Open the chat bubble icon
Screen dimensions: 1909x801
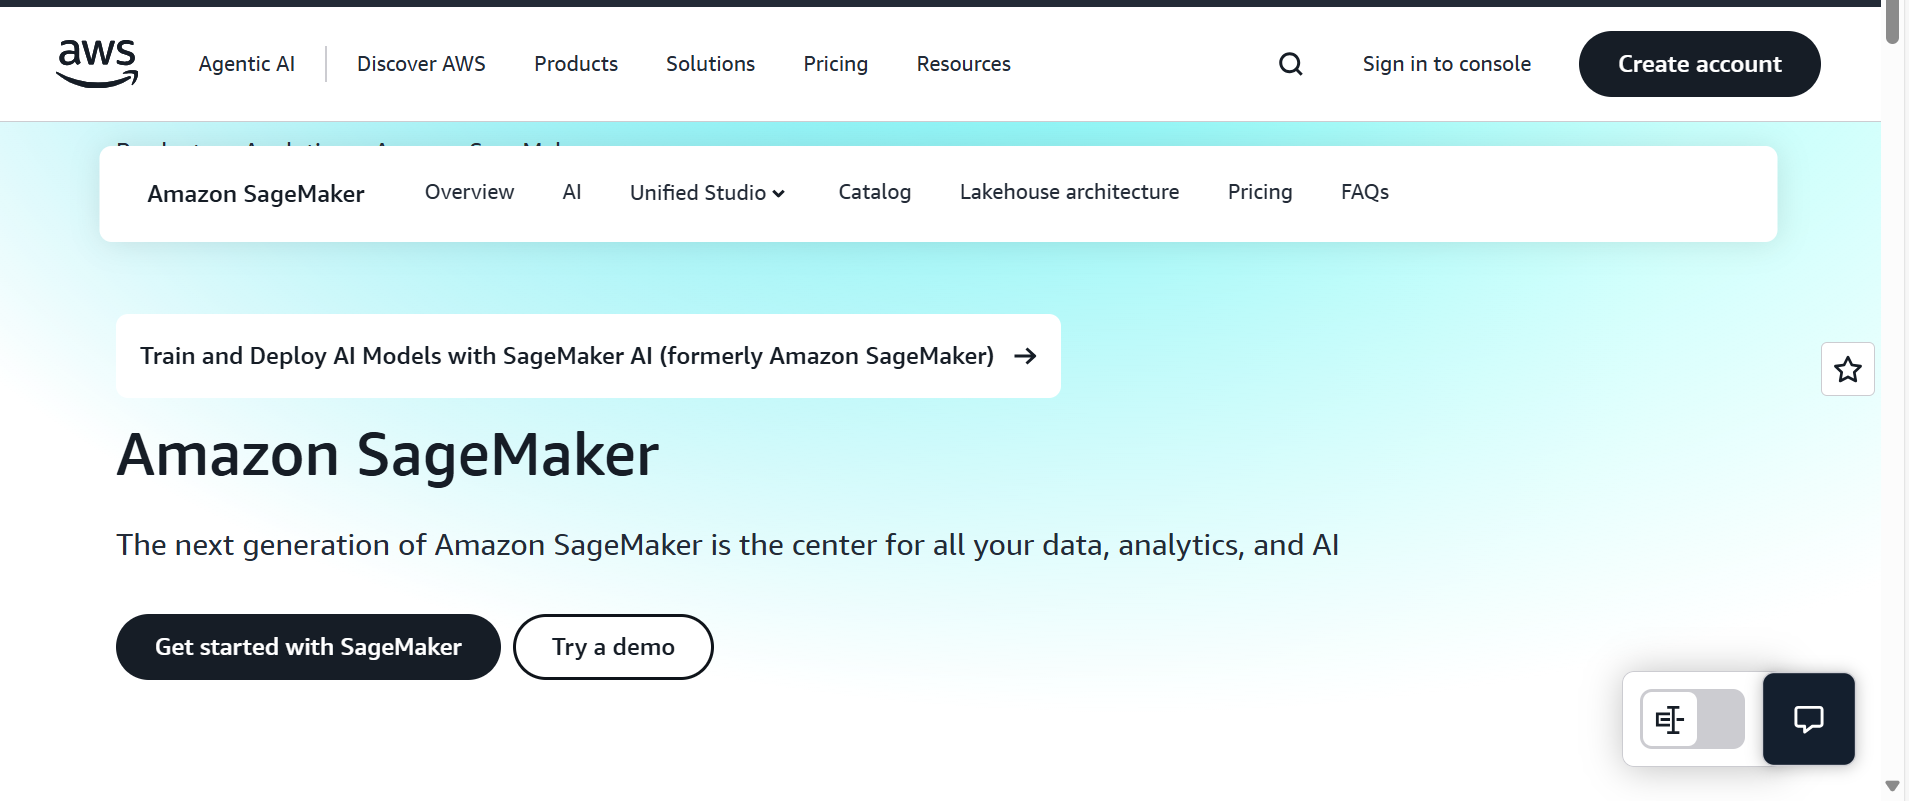point(1808,719)
